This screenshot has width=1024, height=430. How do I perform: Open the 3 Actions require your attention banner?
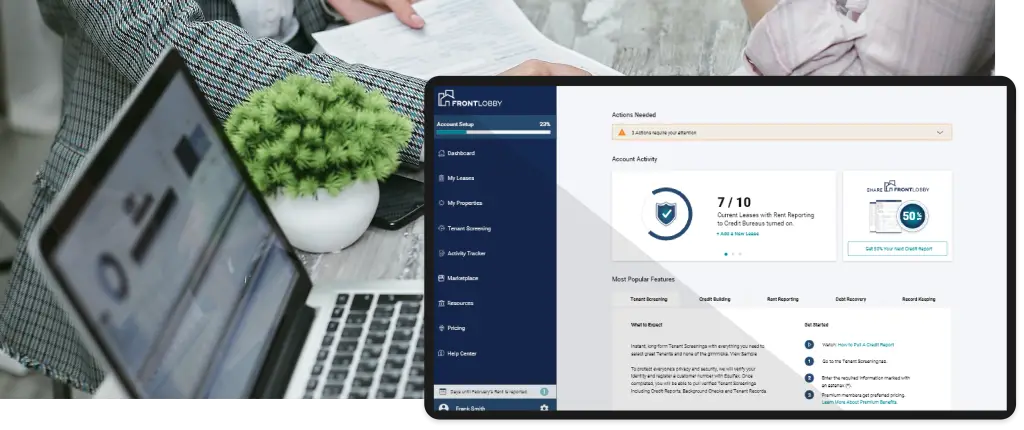[782, 132]
